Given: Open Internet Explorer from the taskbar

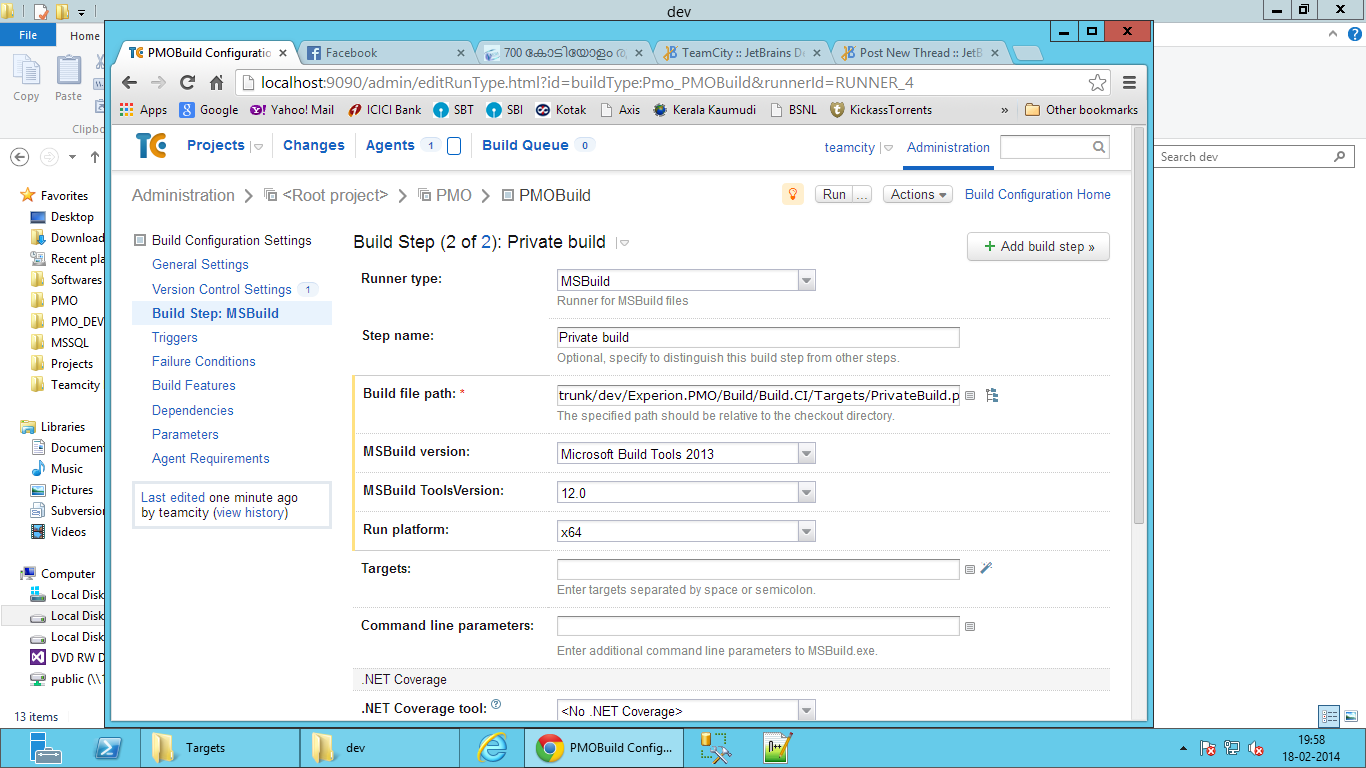Looking at the screenshot, I should (492, 748).
